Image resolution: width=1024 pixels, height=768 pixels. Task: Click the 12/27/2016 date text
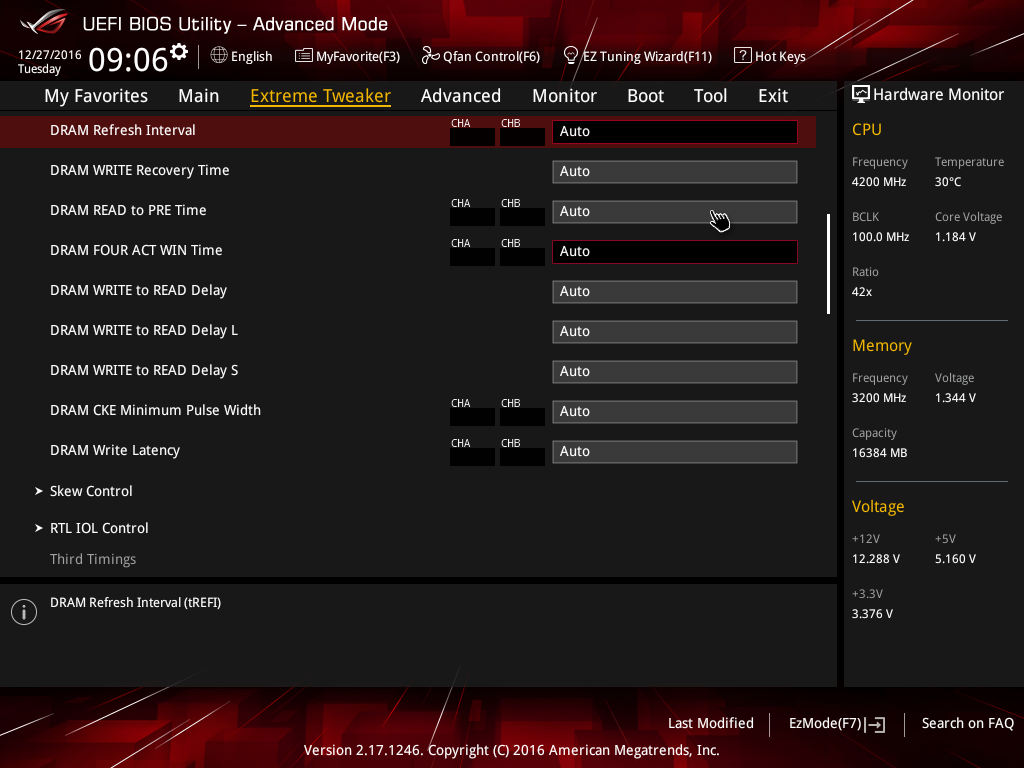coord(50,55)
